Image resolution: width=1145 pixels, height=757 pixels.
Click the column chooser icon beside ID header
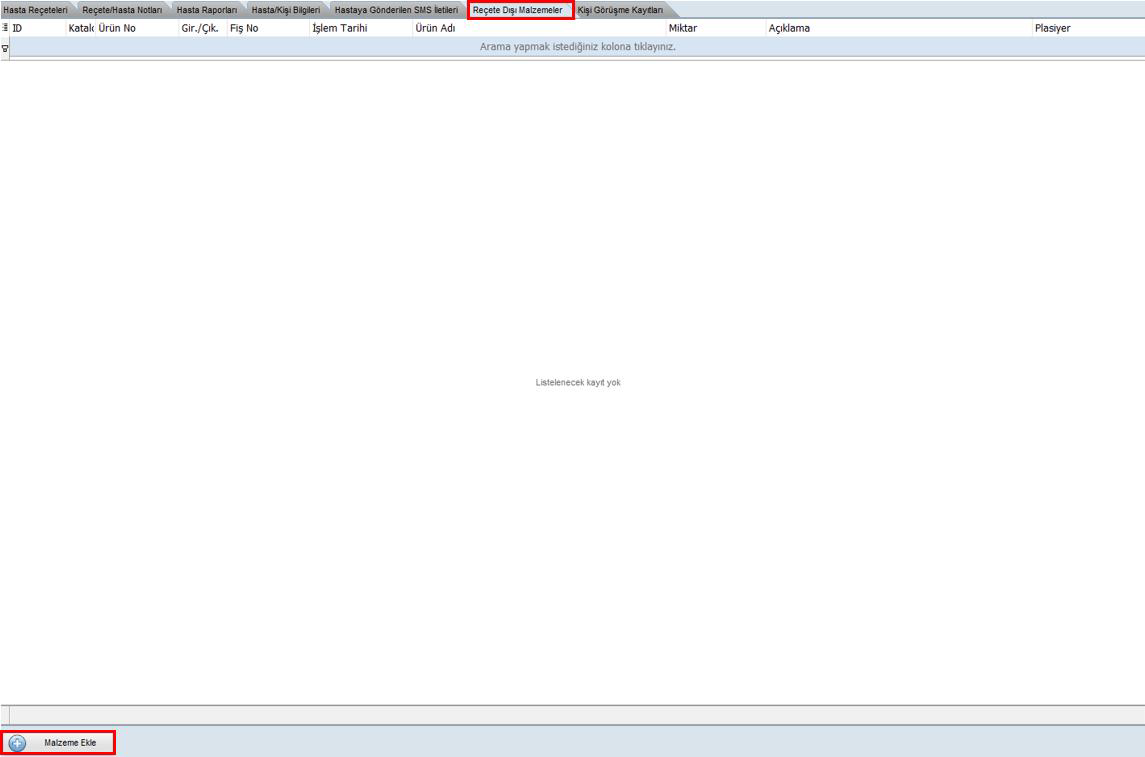point(5,29)
